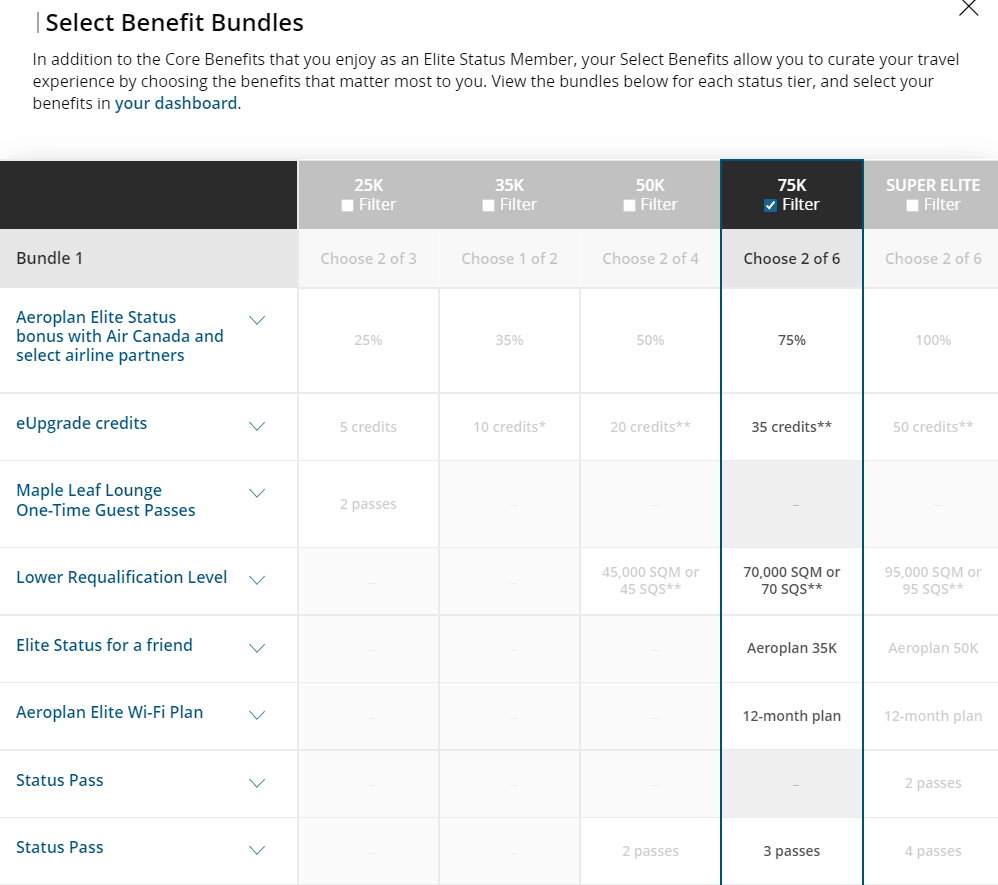Click the 'Choose 2 of 3' 25K cell
The width and height of the screenshot is (998, 885).
coord(369,258)
